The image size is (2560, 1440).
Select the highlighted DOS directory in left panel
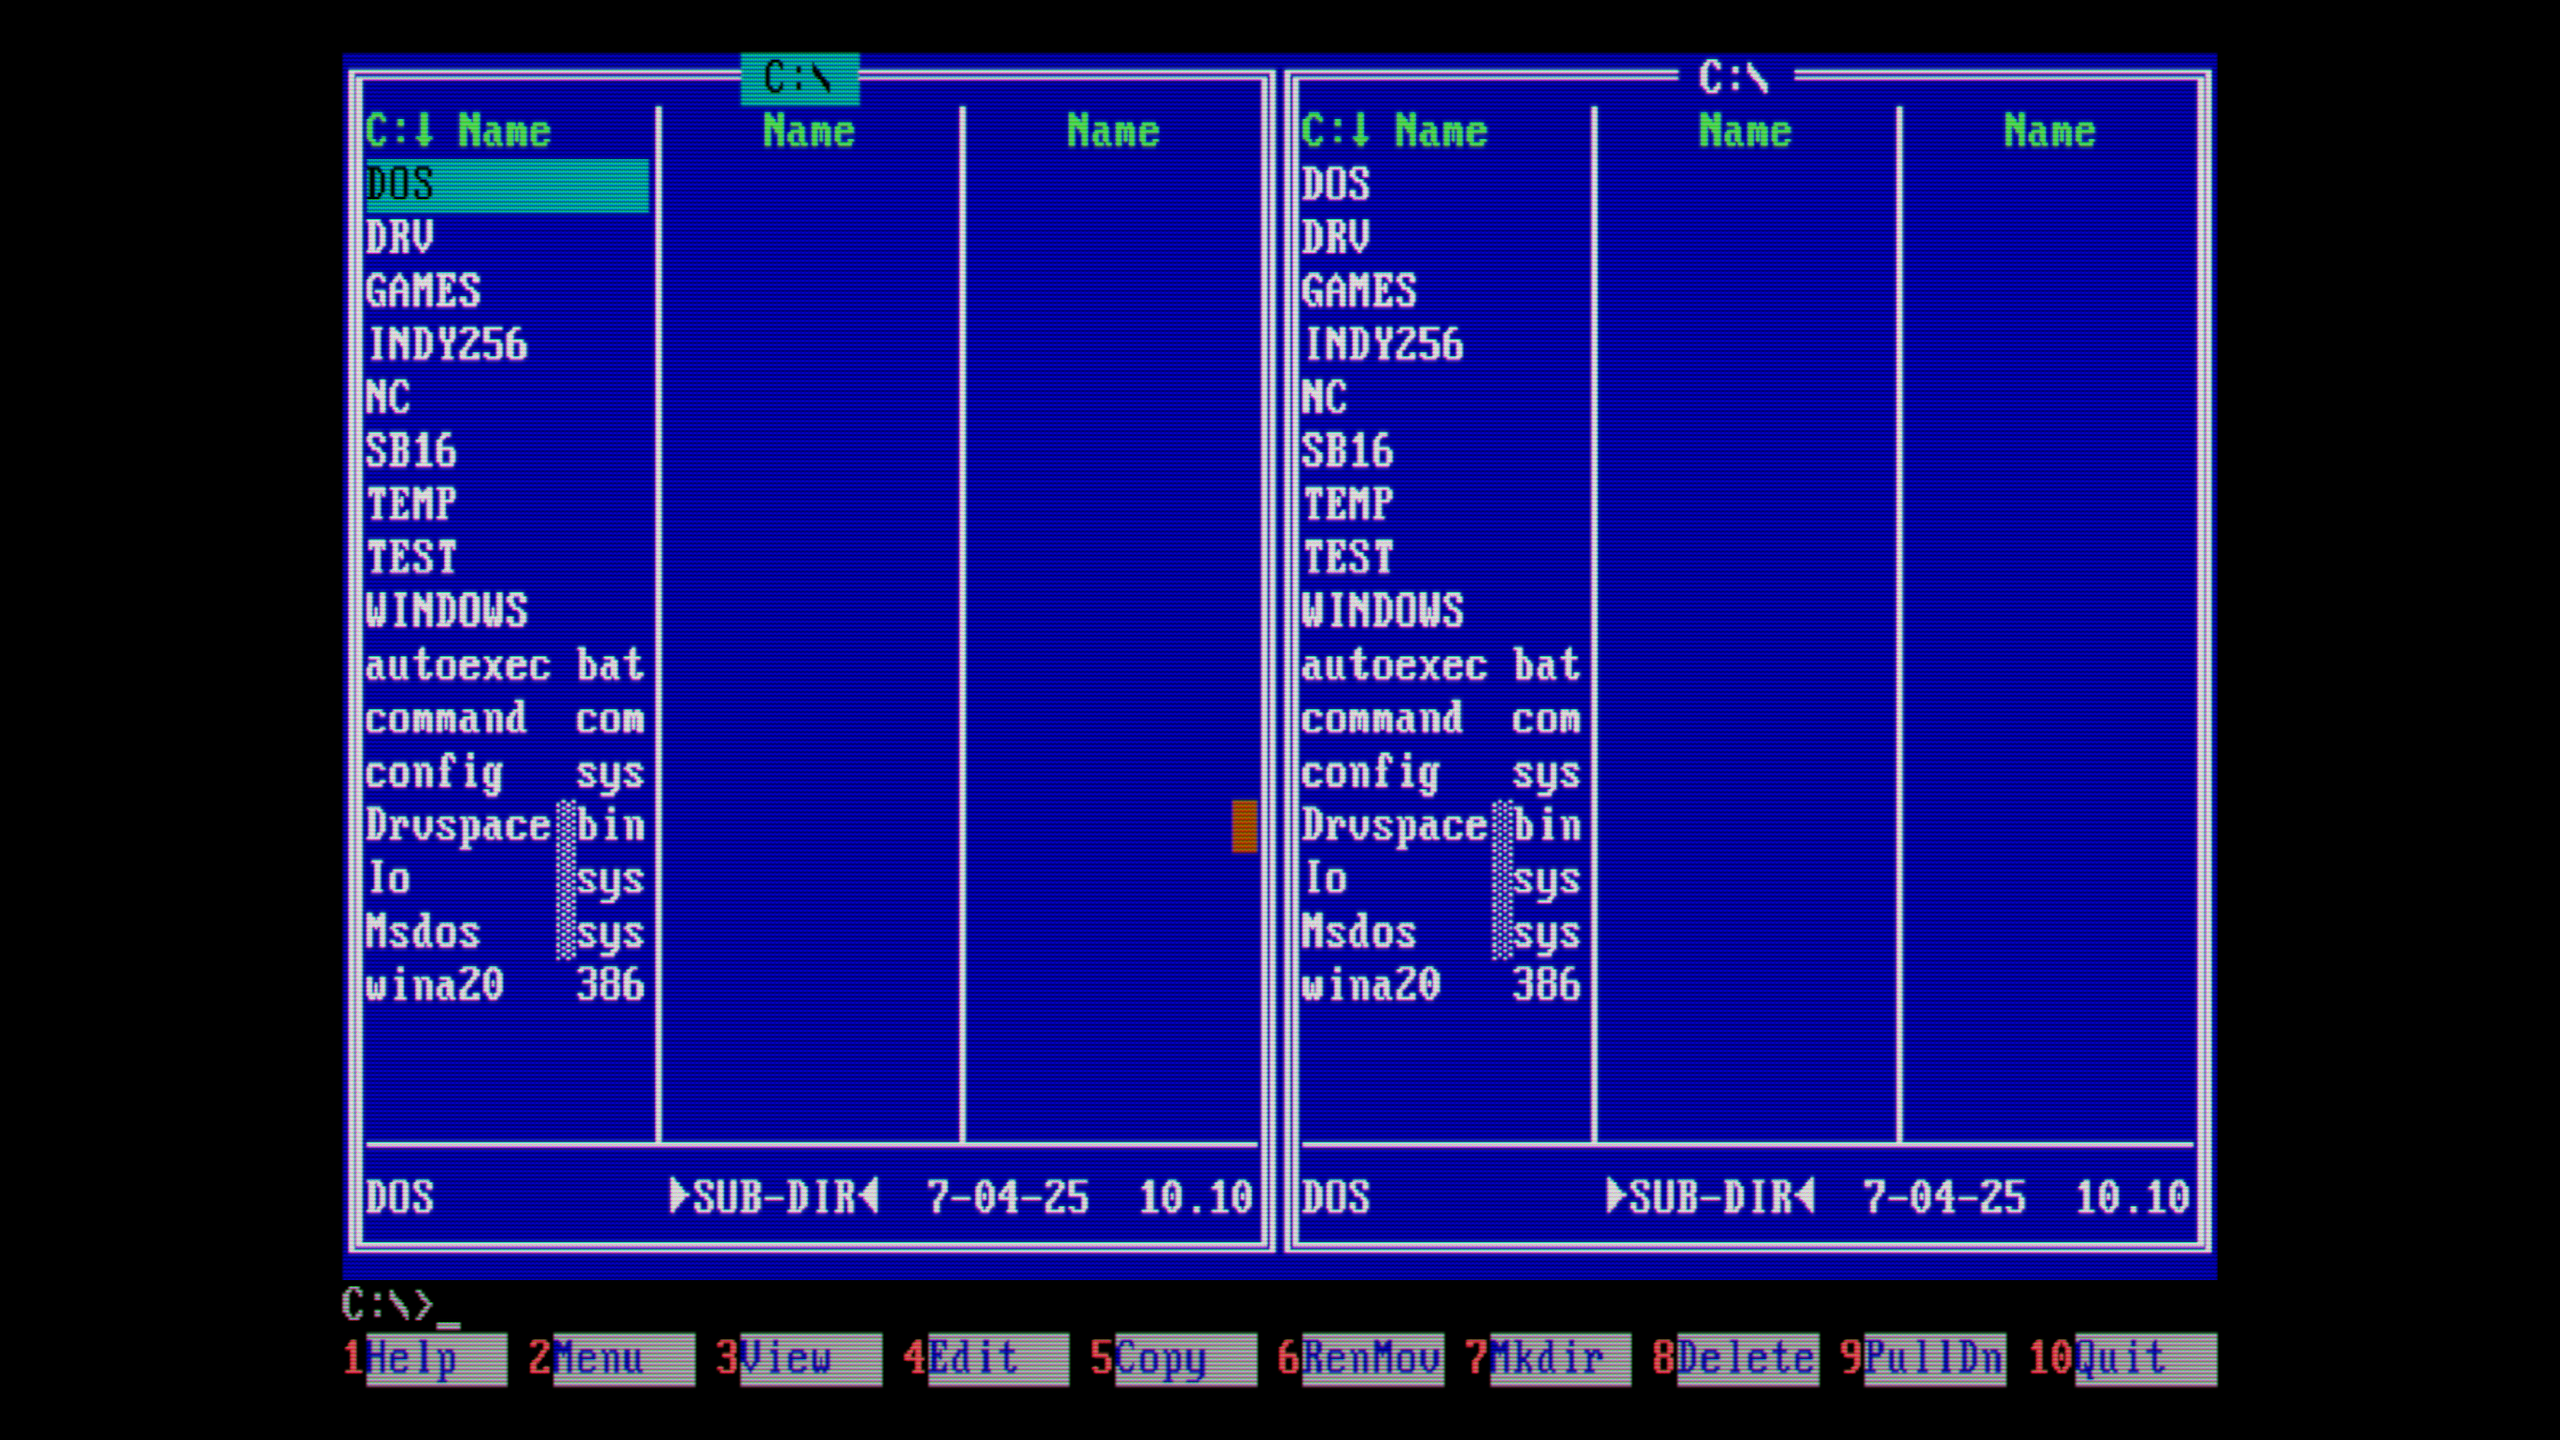click(x=507, y=185)
